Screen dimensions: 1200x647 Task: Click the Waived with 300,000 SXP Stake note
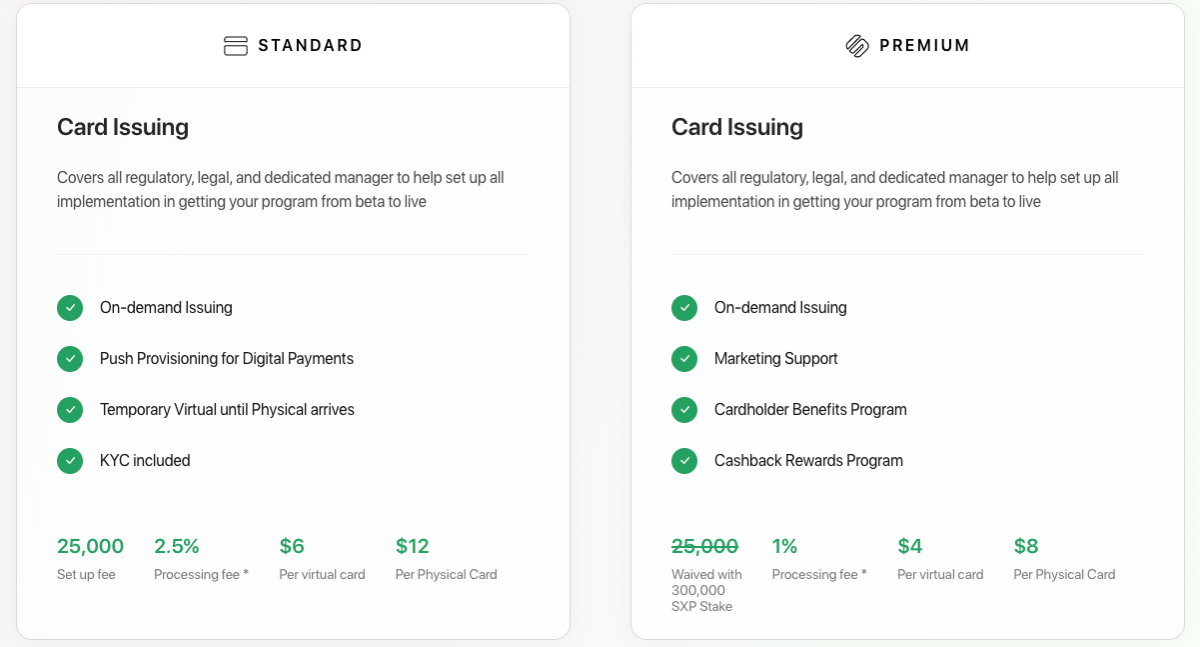(x=707, y=590)
